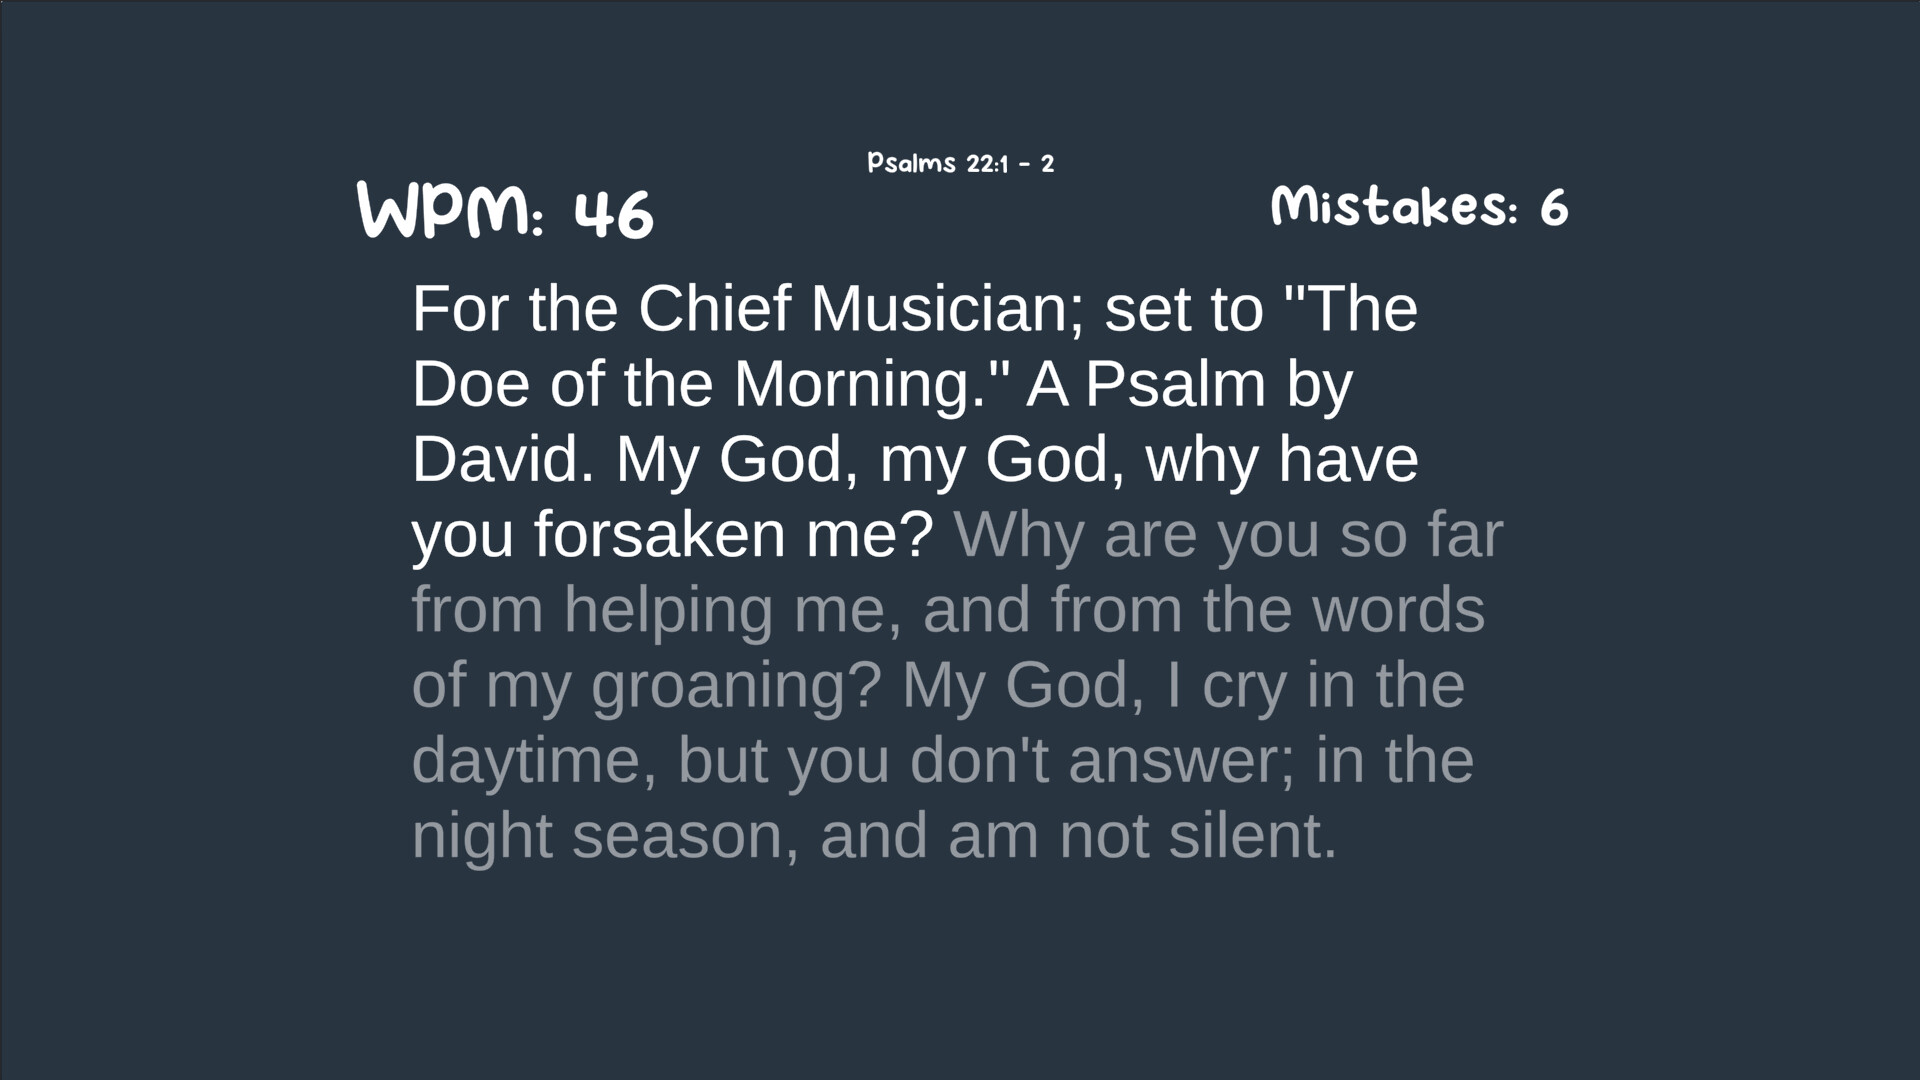This screenshot has height=1080, width=1920.
Task: Click the WPM: 46 counter
Action: (x=505, y=212)
